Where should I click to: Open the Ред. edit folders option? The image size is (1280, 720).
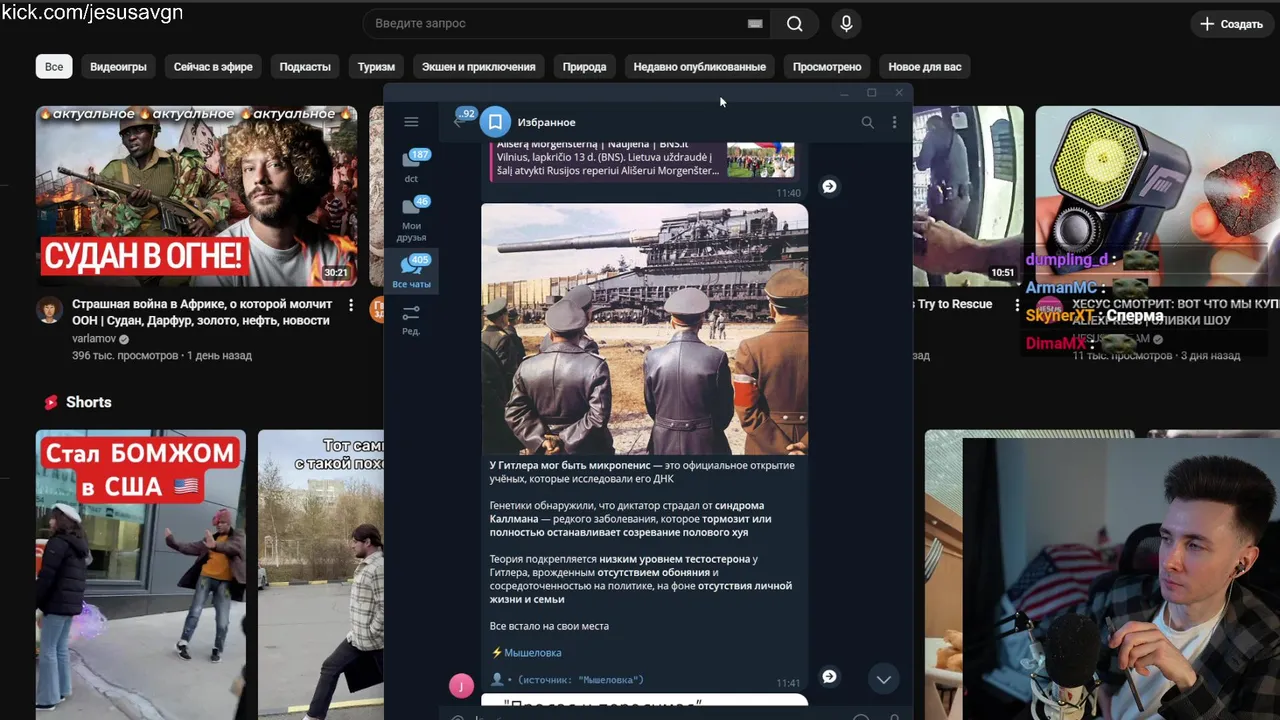pos(411,320)
